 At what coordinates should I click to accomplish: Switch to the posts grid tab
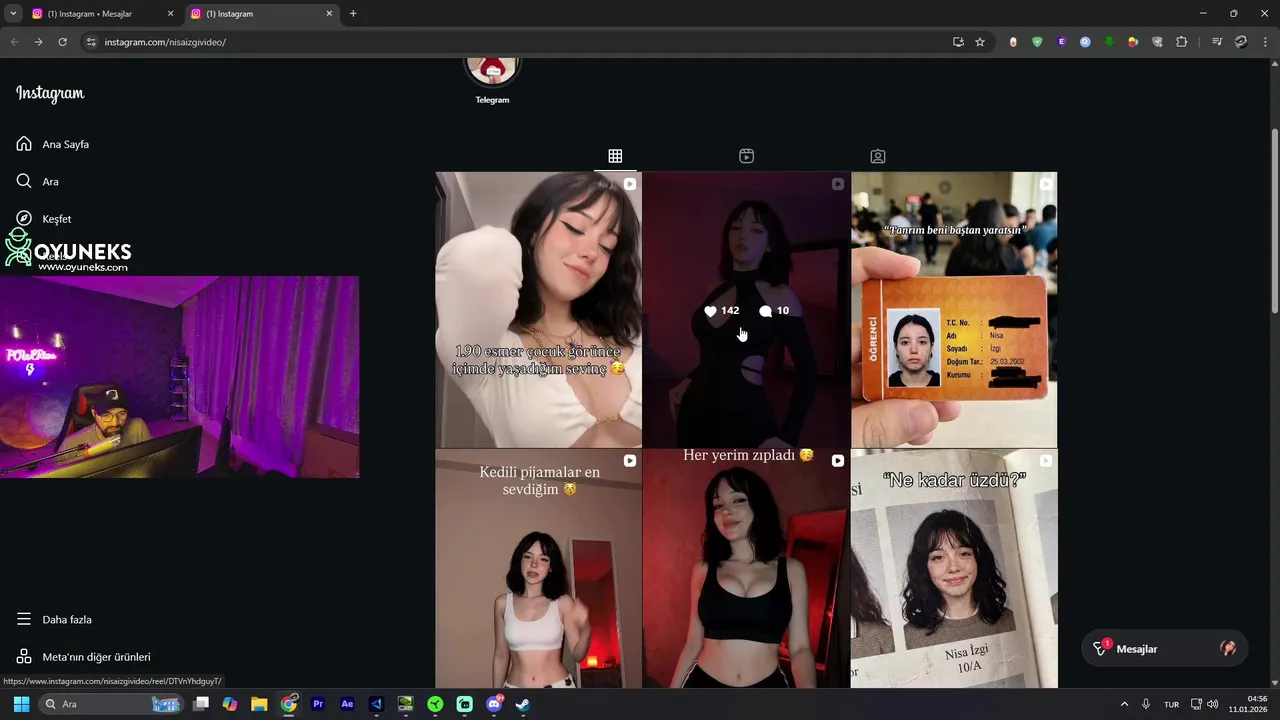point(615,156)
